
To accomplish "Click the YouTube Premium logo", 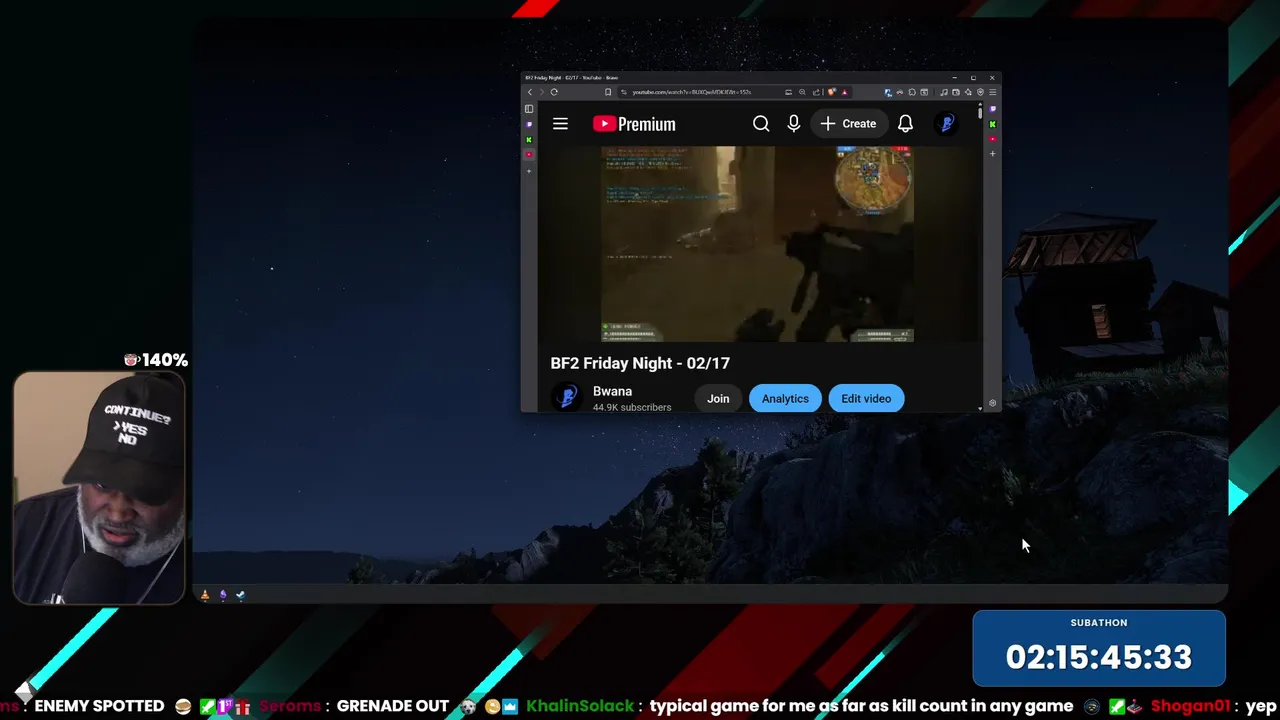I will click(634, 124).
